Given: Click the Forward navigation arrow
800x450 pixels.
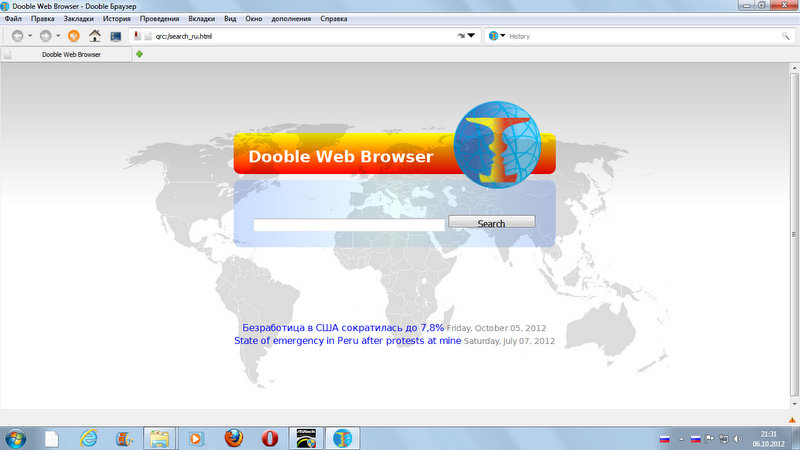Looking at the screenshot, I should pyautogui.click(x=45, y=36).
